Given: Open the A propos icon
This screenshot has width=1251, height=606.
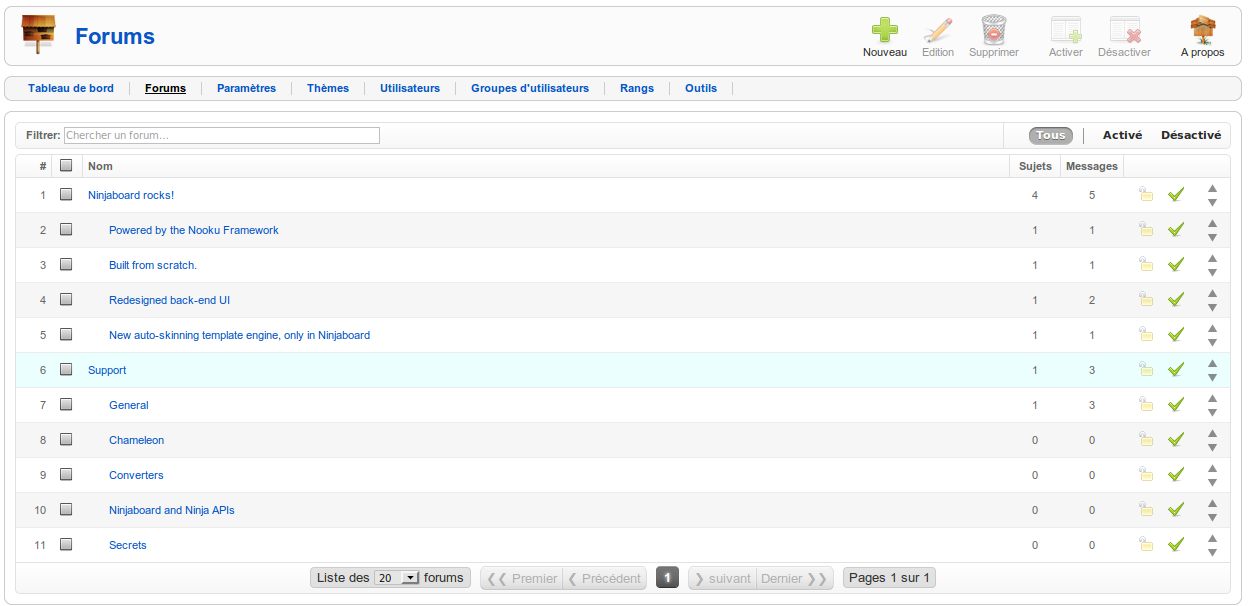Looking at the screenshot, I should pyautogui.click(x=1202, y=31).
